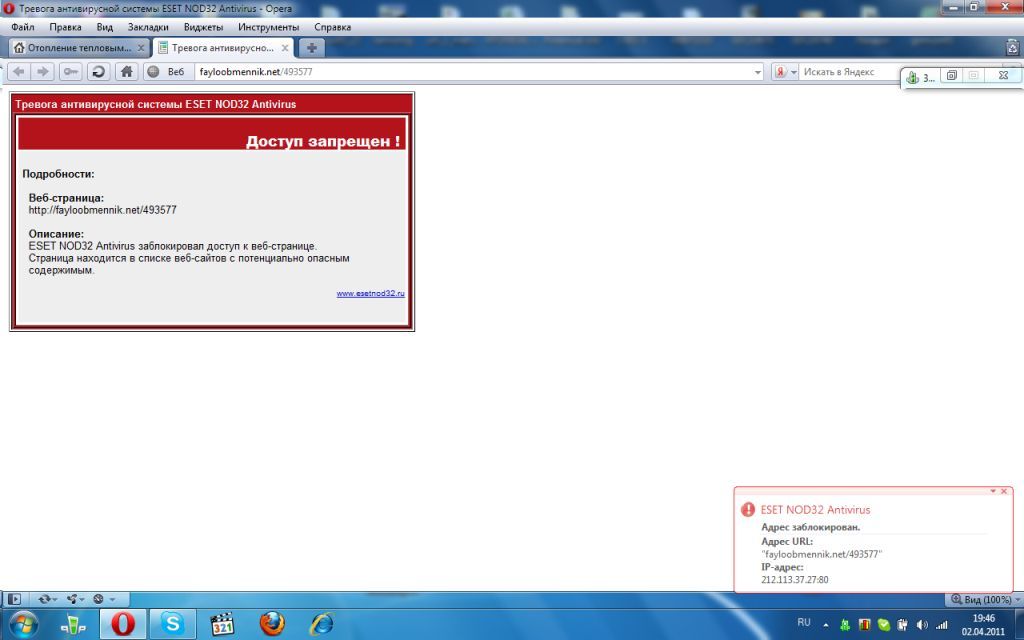Open Media Player Classic taskbar icon
This screenshot has width=1024, height=640.
(222, 624)
